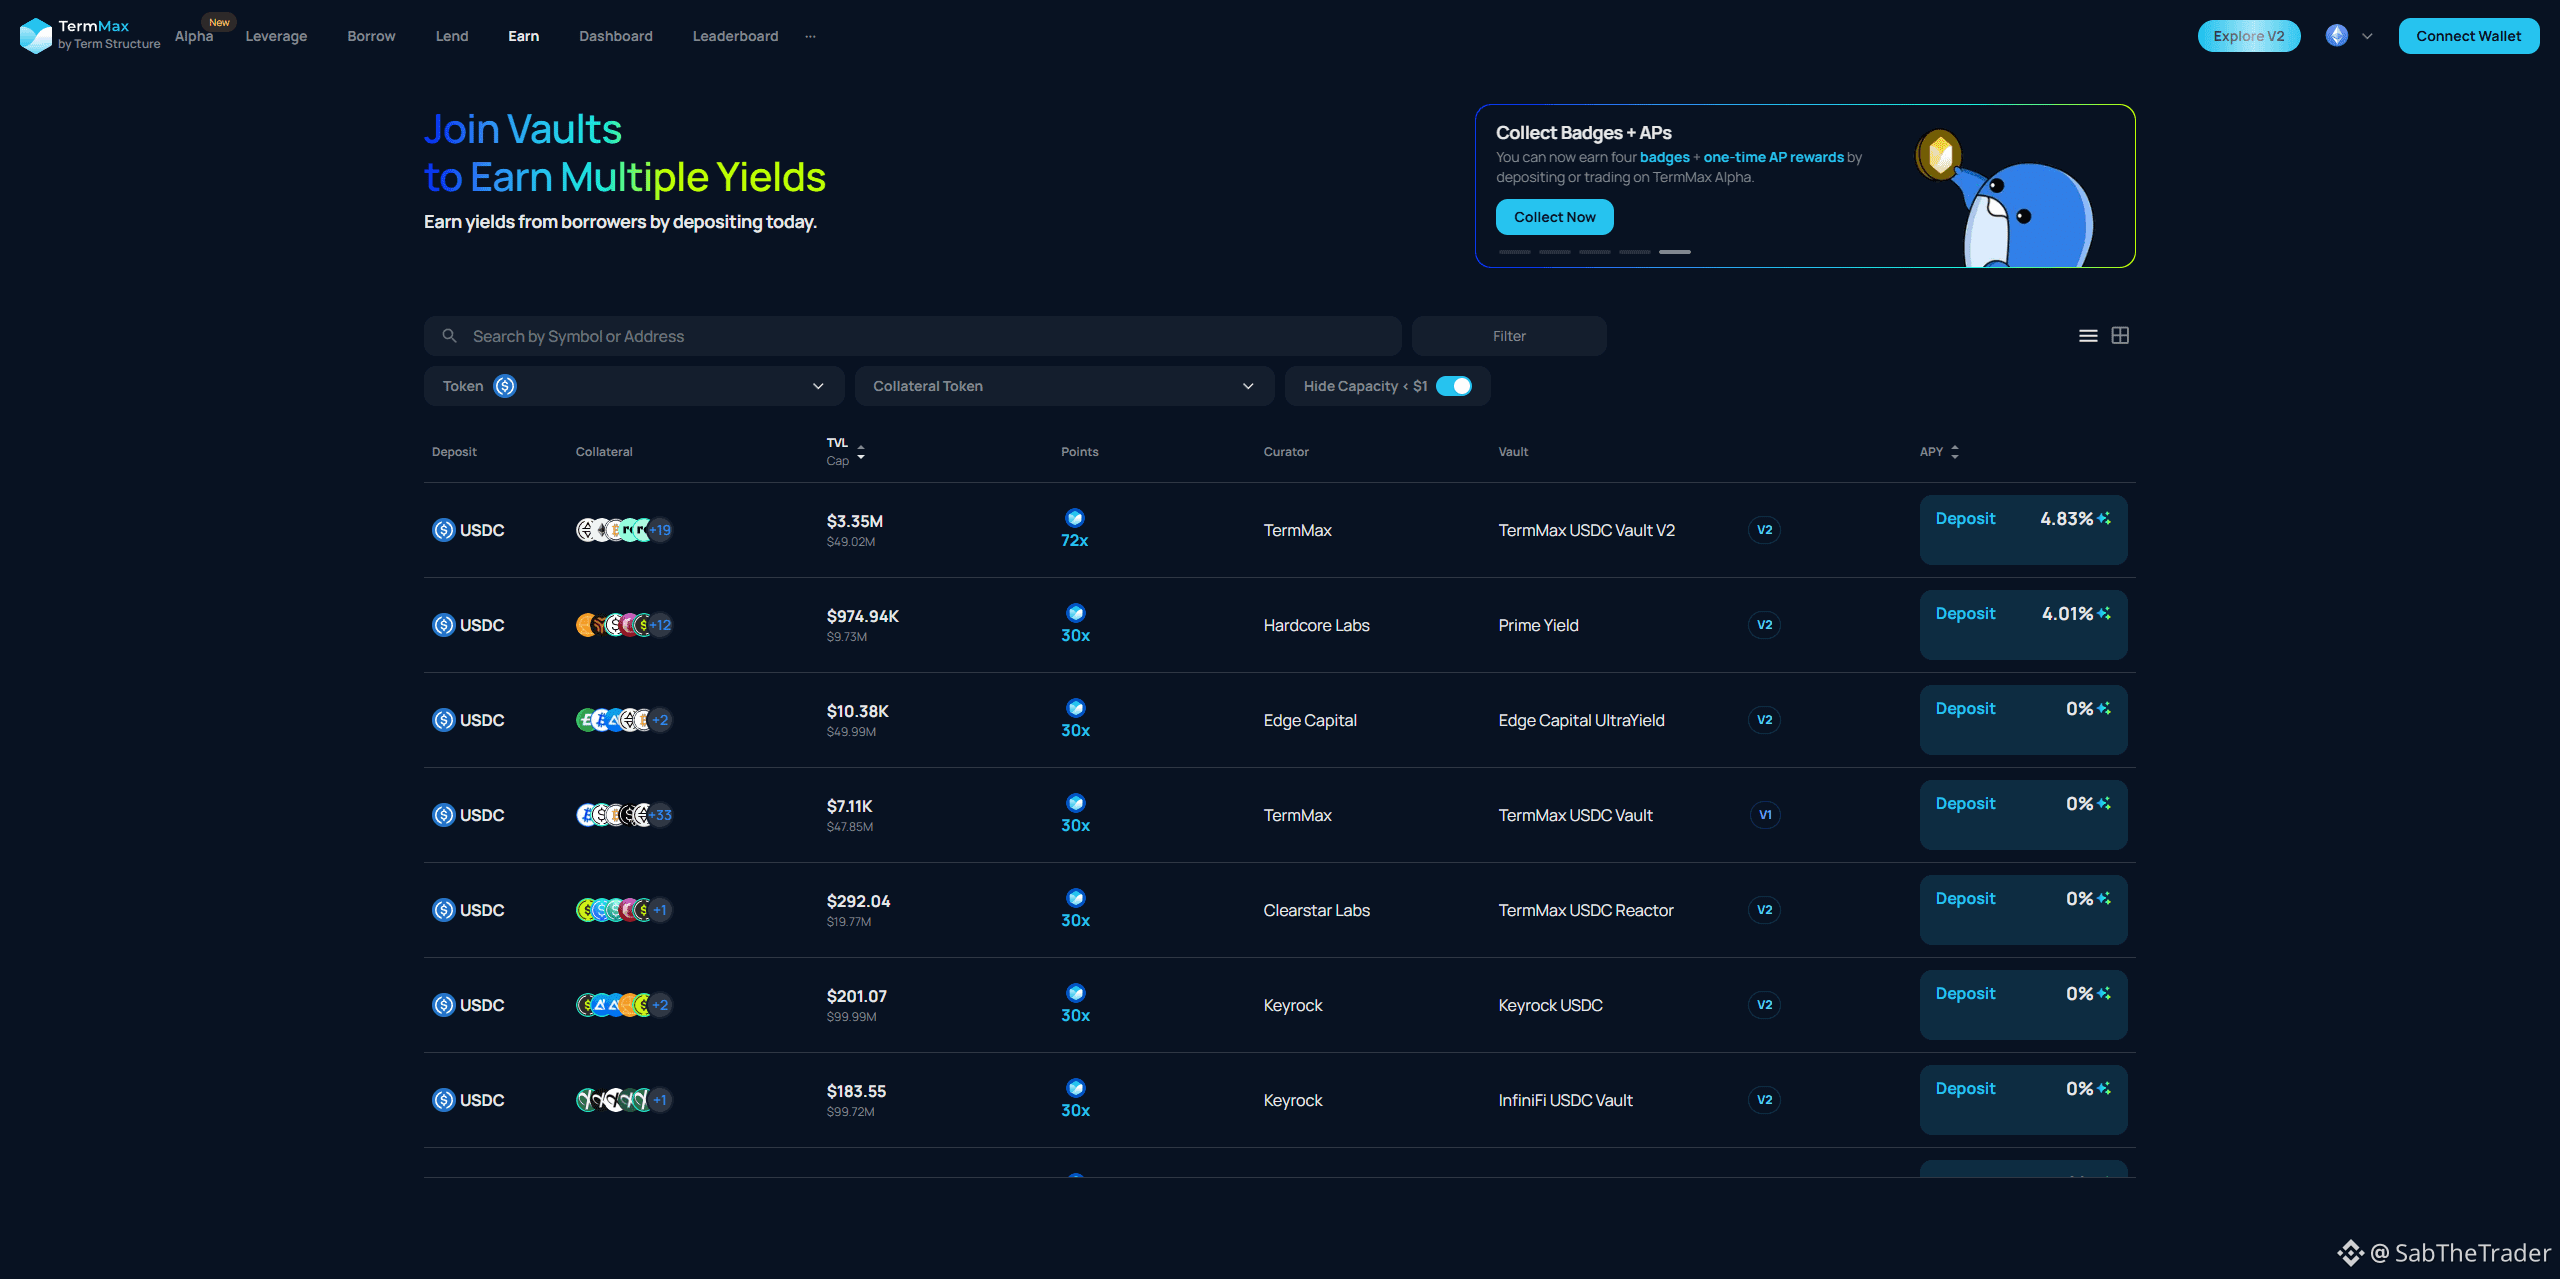Click collateral icons for TermMax USDC Reactor
Screen dimensions: 2560x1279
click(x=623, y=910)
